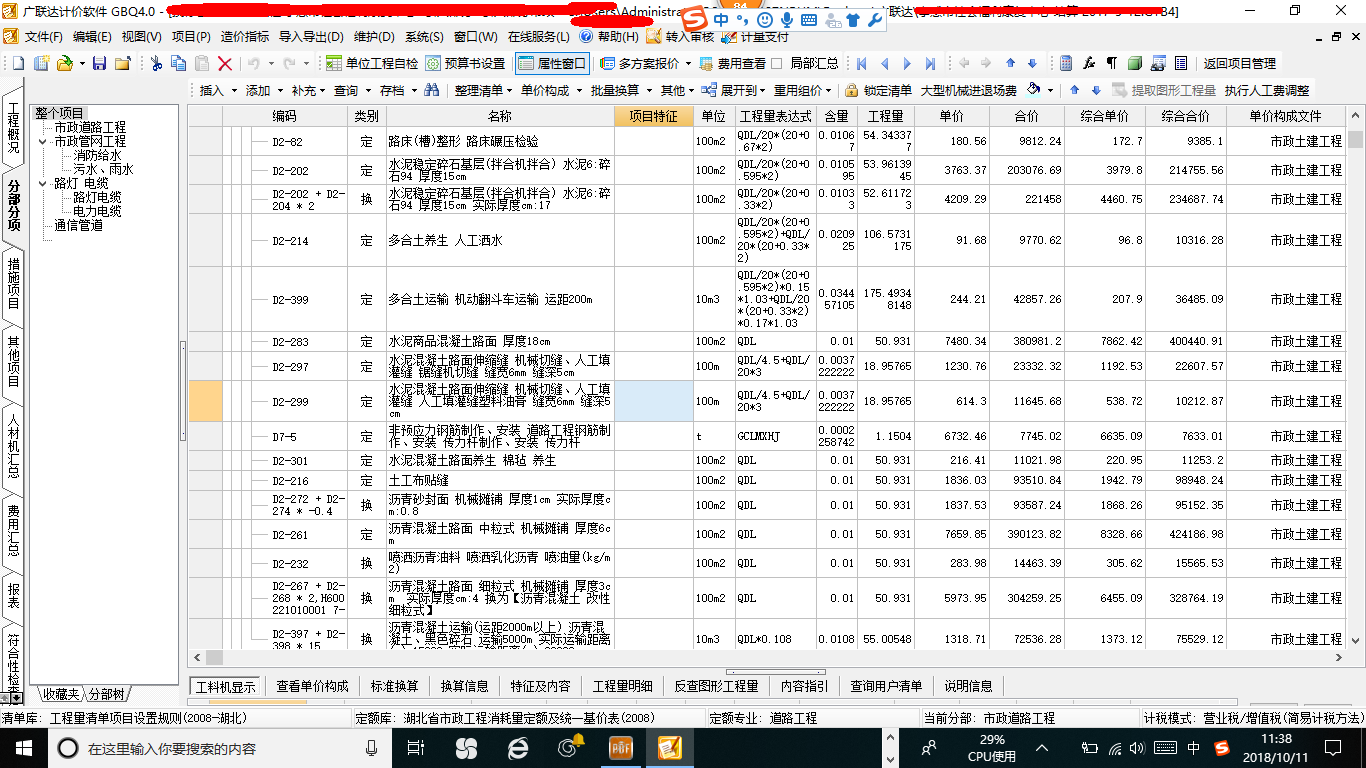Click the Copy icon in toolbar
This screenshot has height=768, width=1366.
pos(179,63)
